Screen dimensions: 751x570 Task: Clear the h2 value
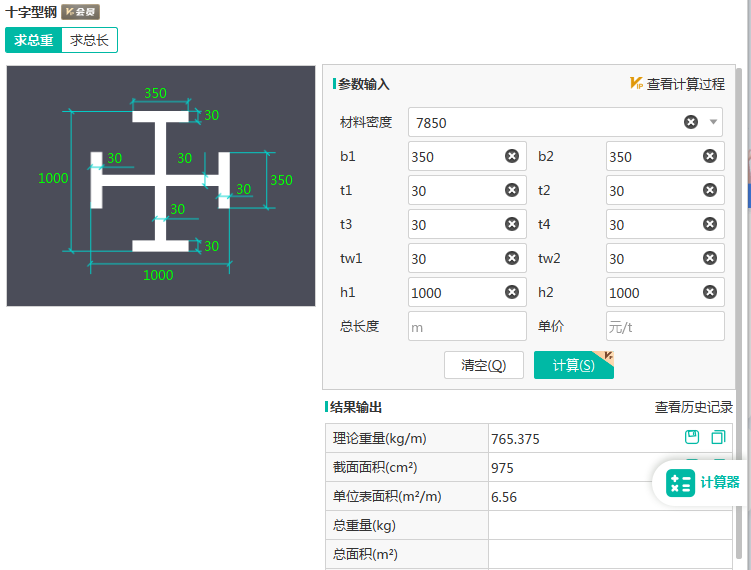coord(710,292)
